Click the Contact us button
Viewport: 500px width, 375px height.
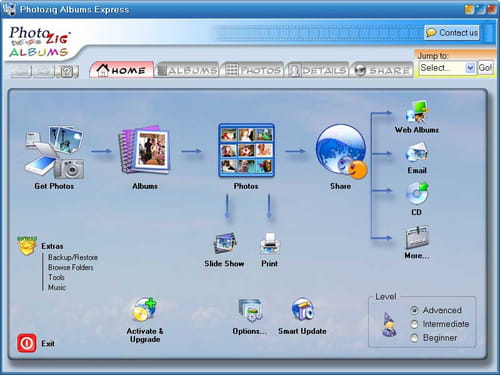(x=452, y=33)
